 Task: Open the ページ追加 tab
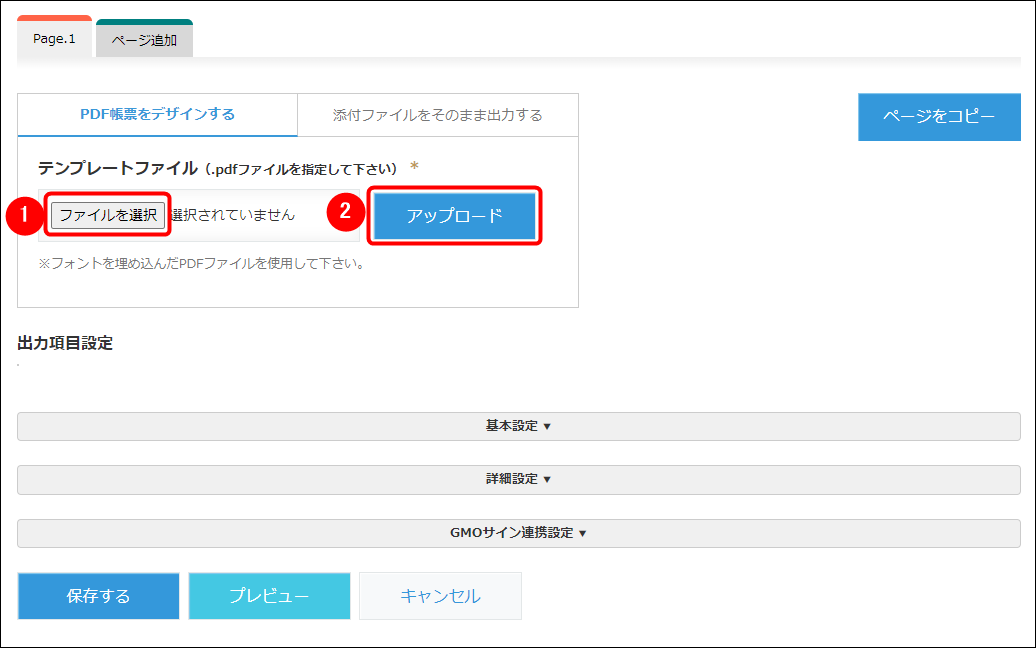coord(144,40)
